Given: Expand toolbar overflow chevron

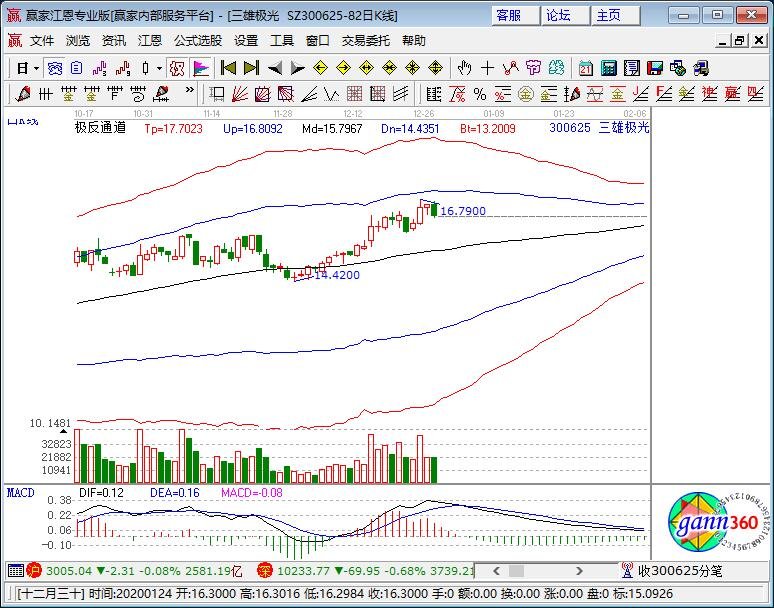Looking at the screenshot, I should coord(190,91).
